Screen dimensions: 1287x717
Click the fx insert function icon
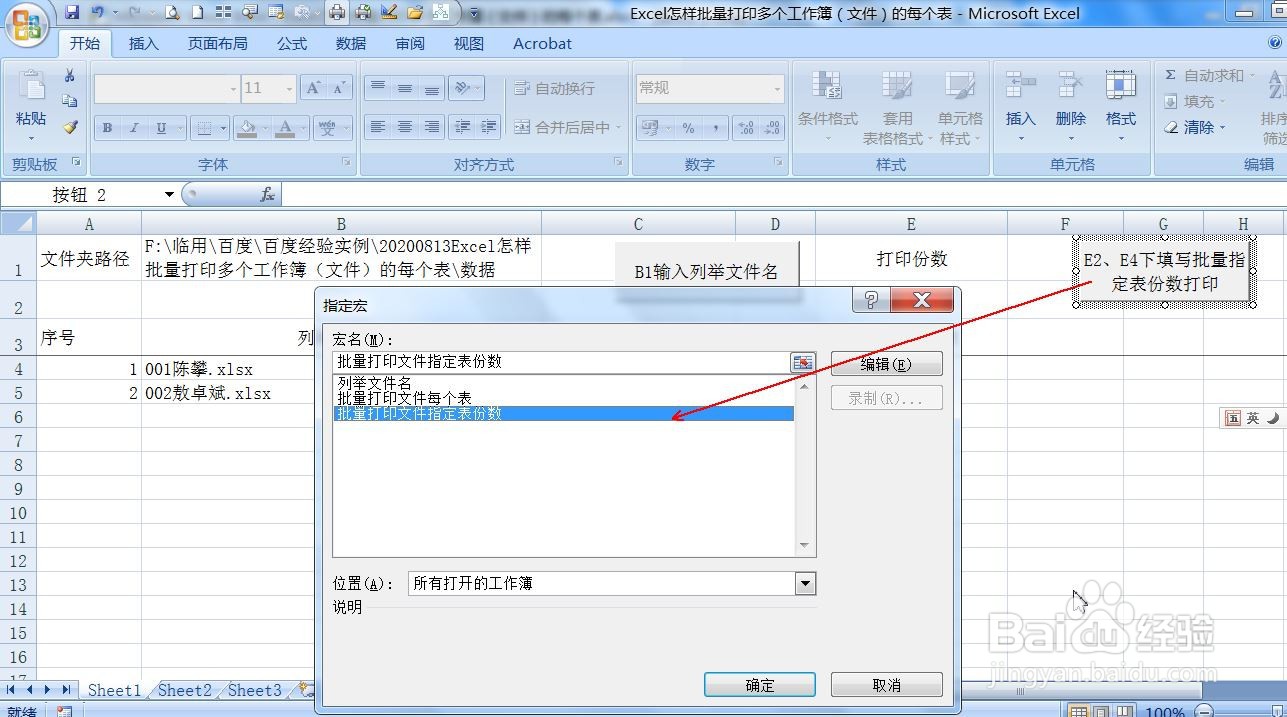(x=267, y=195)
